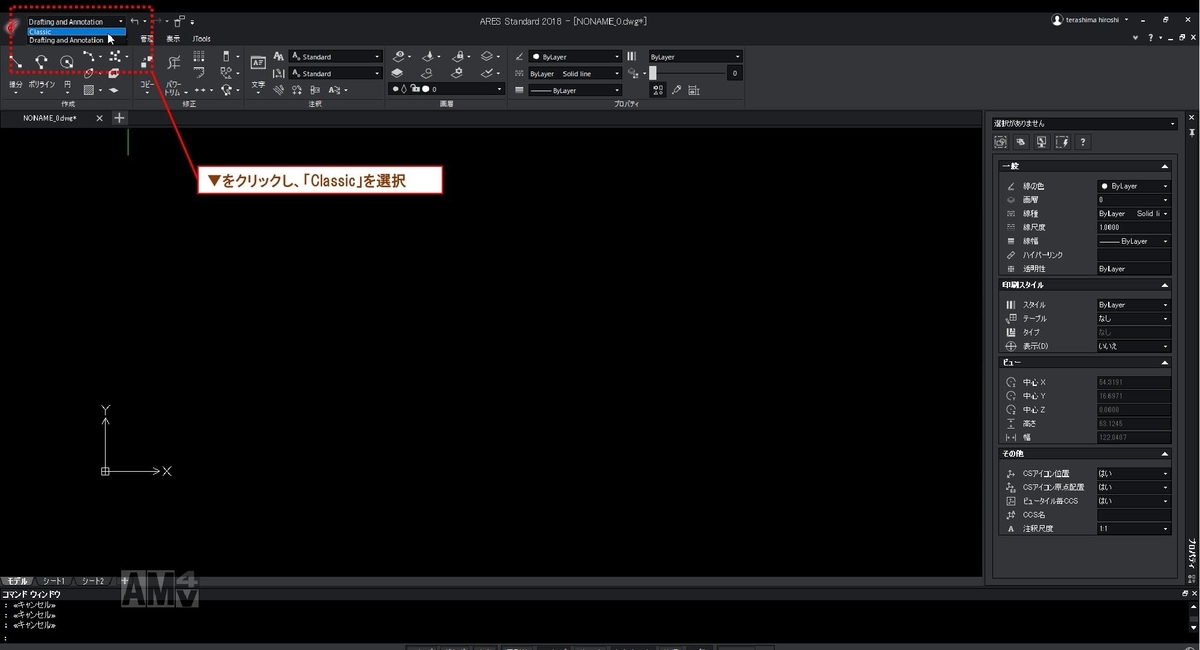Image resolution: width=1200 pixels, height=650 pixels.
Task: Open the 線の色 ByLayer dropdown
Action: tap(1164, 186)
